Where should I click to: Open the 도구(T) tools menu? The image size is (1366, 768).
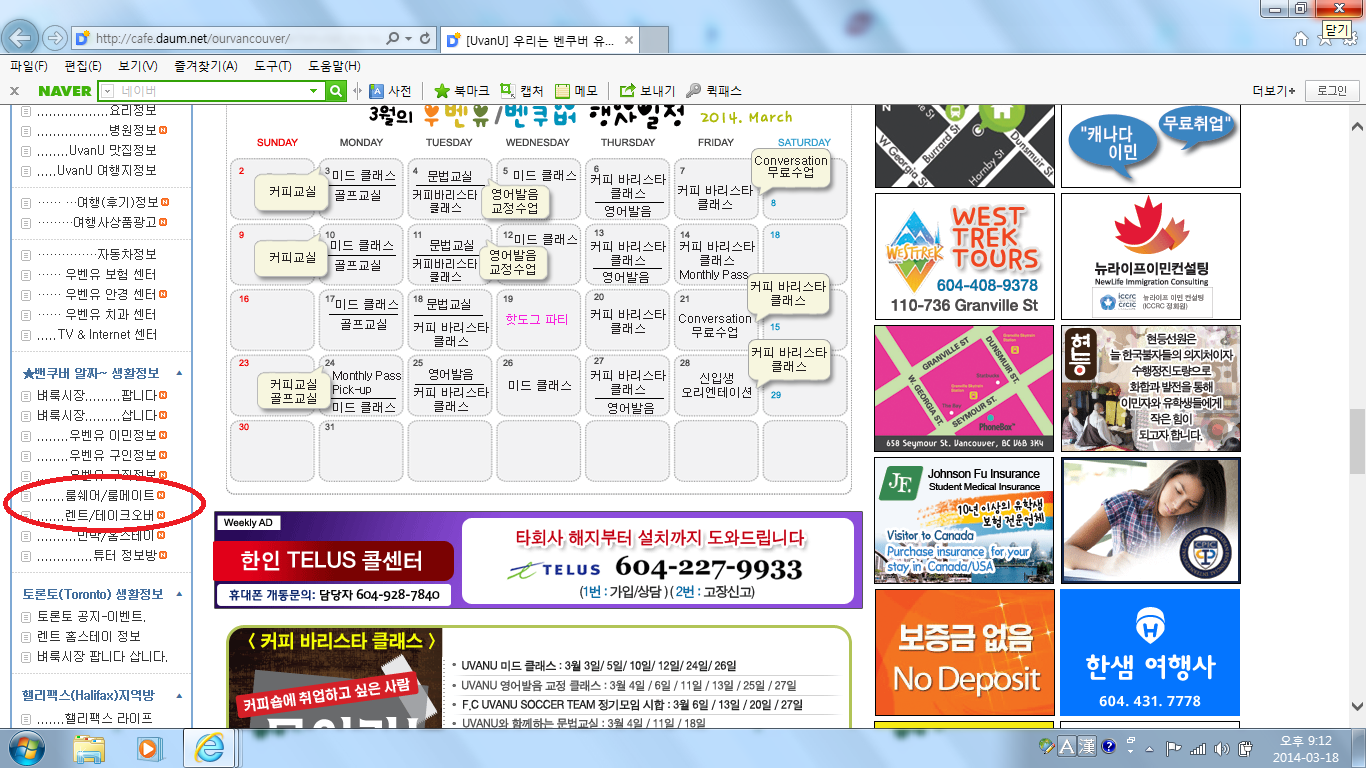[273, 66]
